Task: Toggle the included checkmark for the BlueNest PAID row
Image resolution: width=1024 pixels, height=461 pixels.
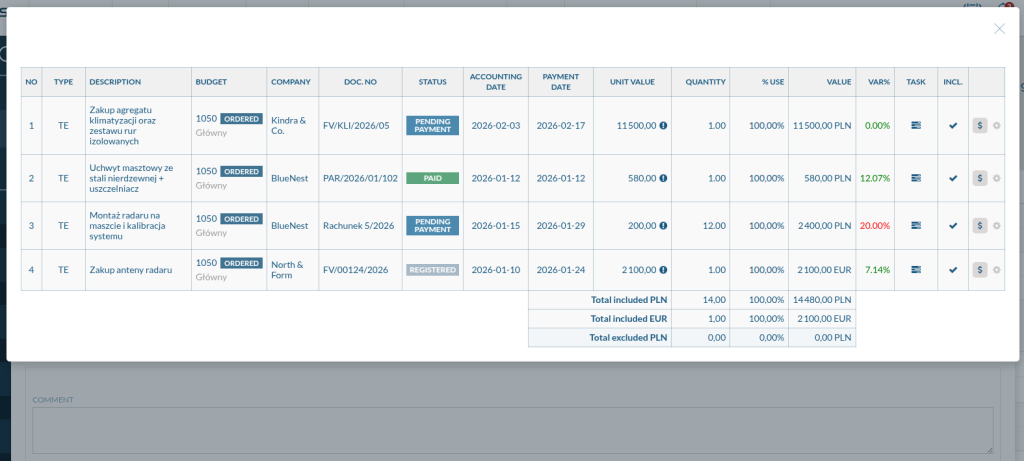Action: (953, 178)
